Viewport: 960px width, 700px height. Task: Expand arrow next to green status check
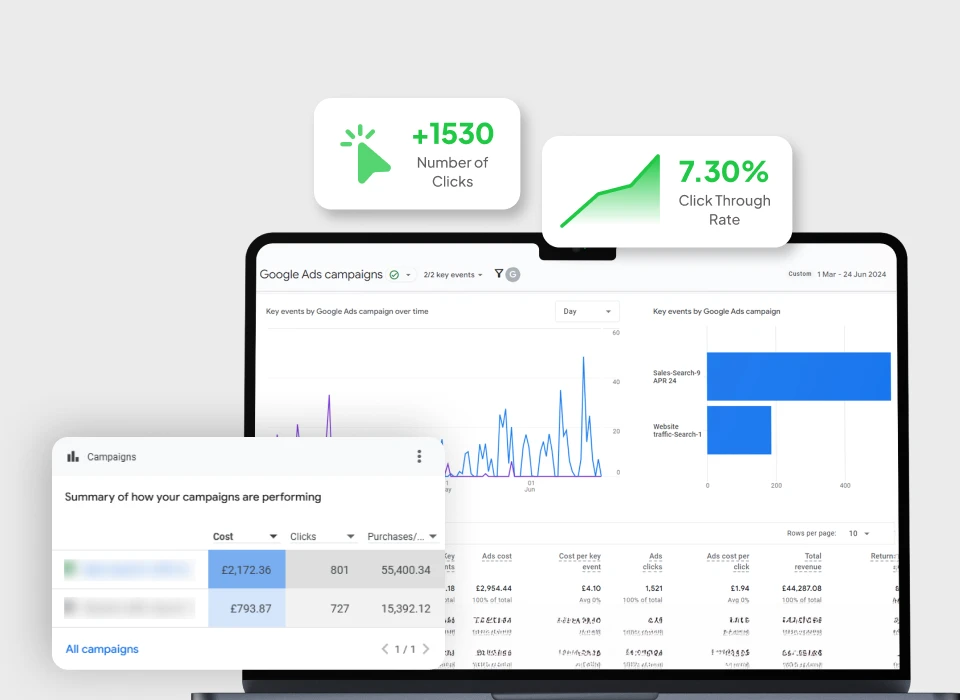click(408, 275)
